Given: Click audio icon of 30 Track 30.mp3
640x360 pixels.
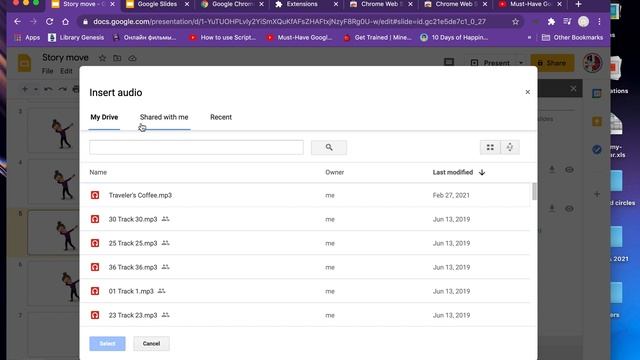Looking at the screenshot, I should [x=95, y=219].
